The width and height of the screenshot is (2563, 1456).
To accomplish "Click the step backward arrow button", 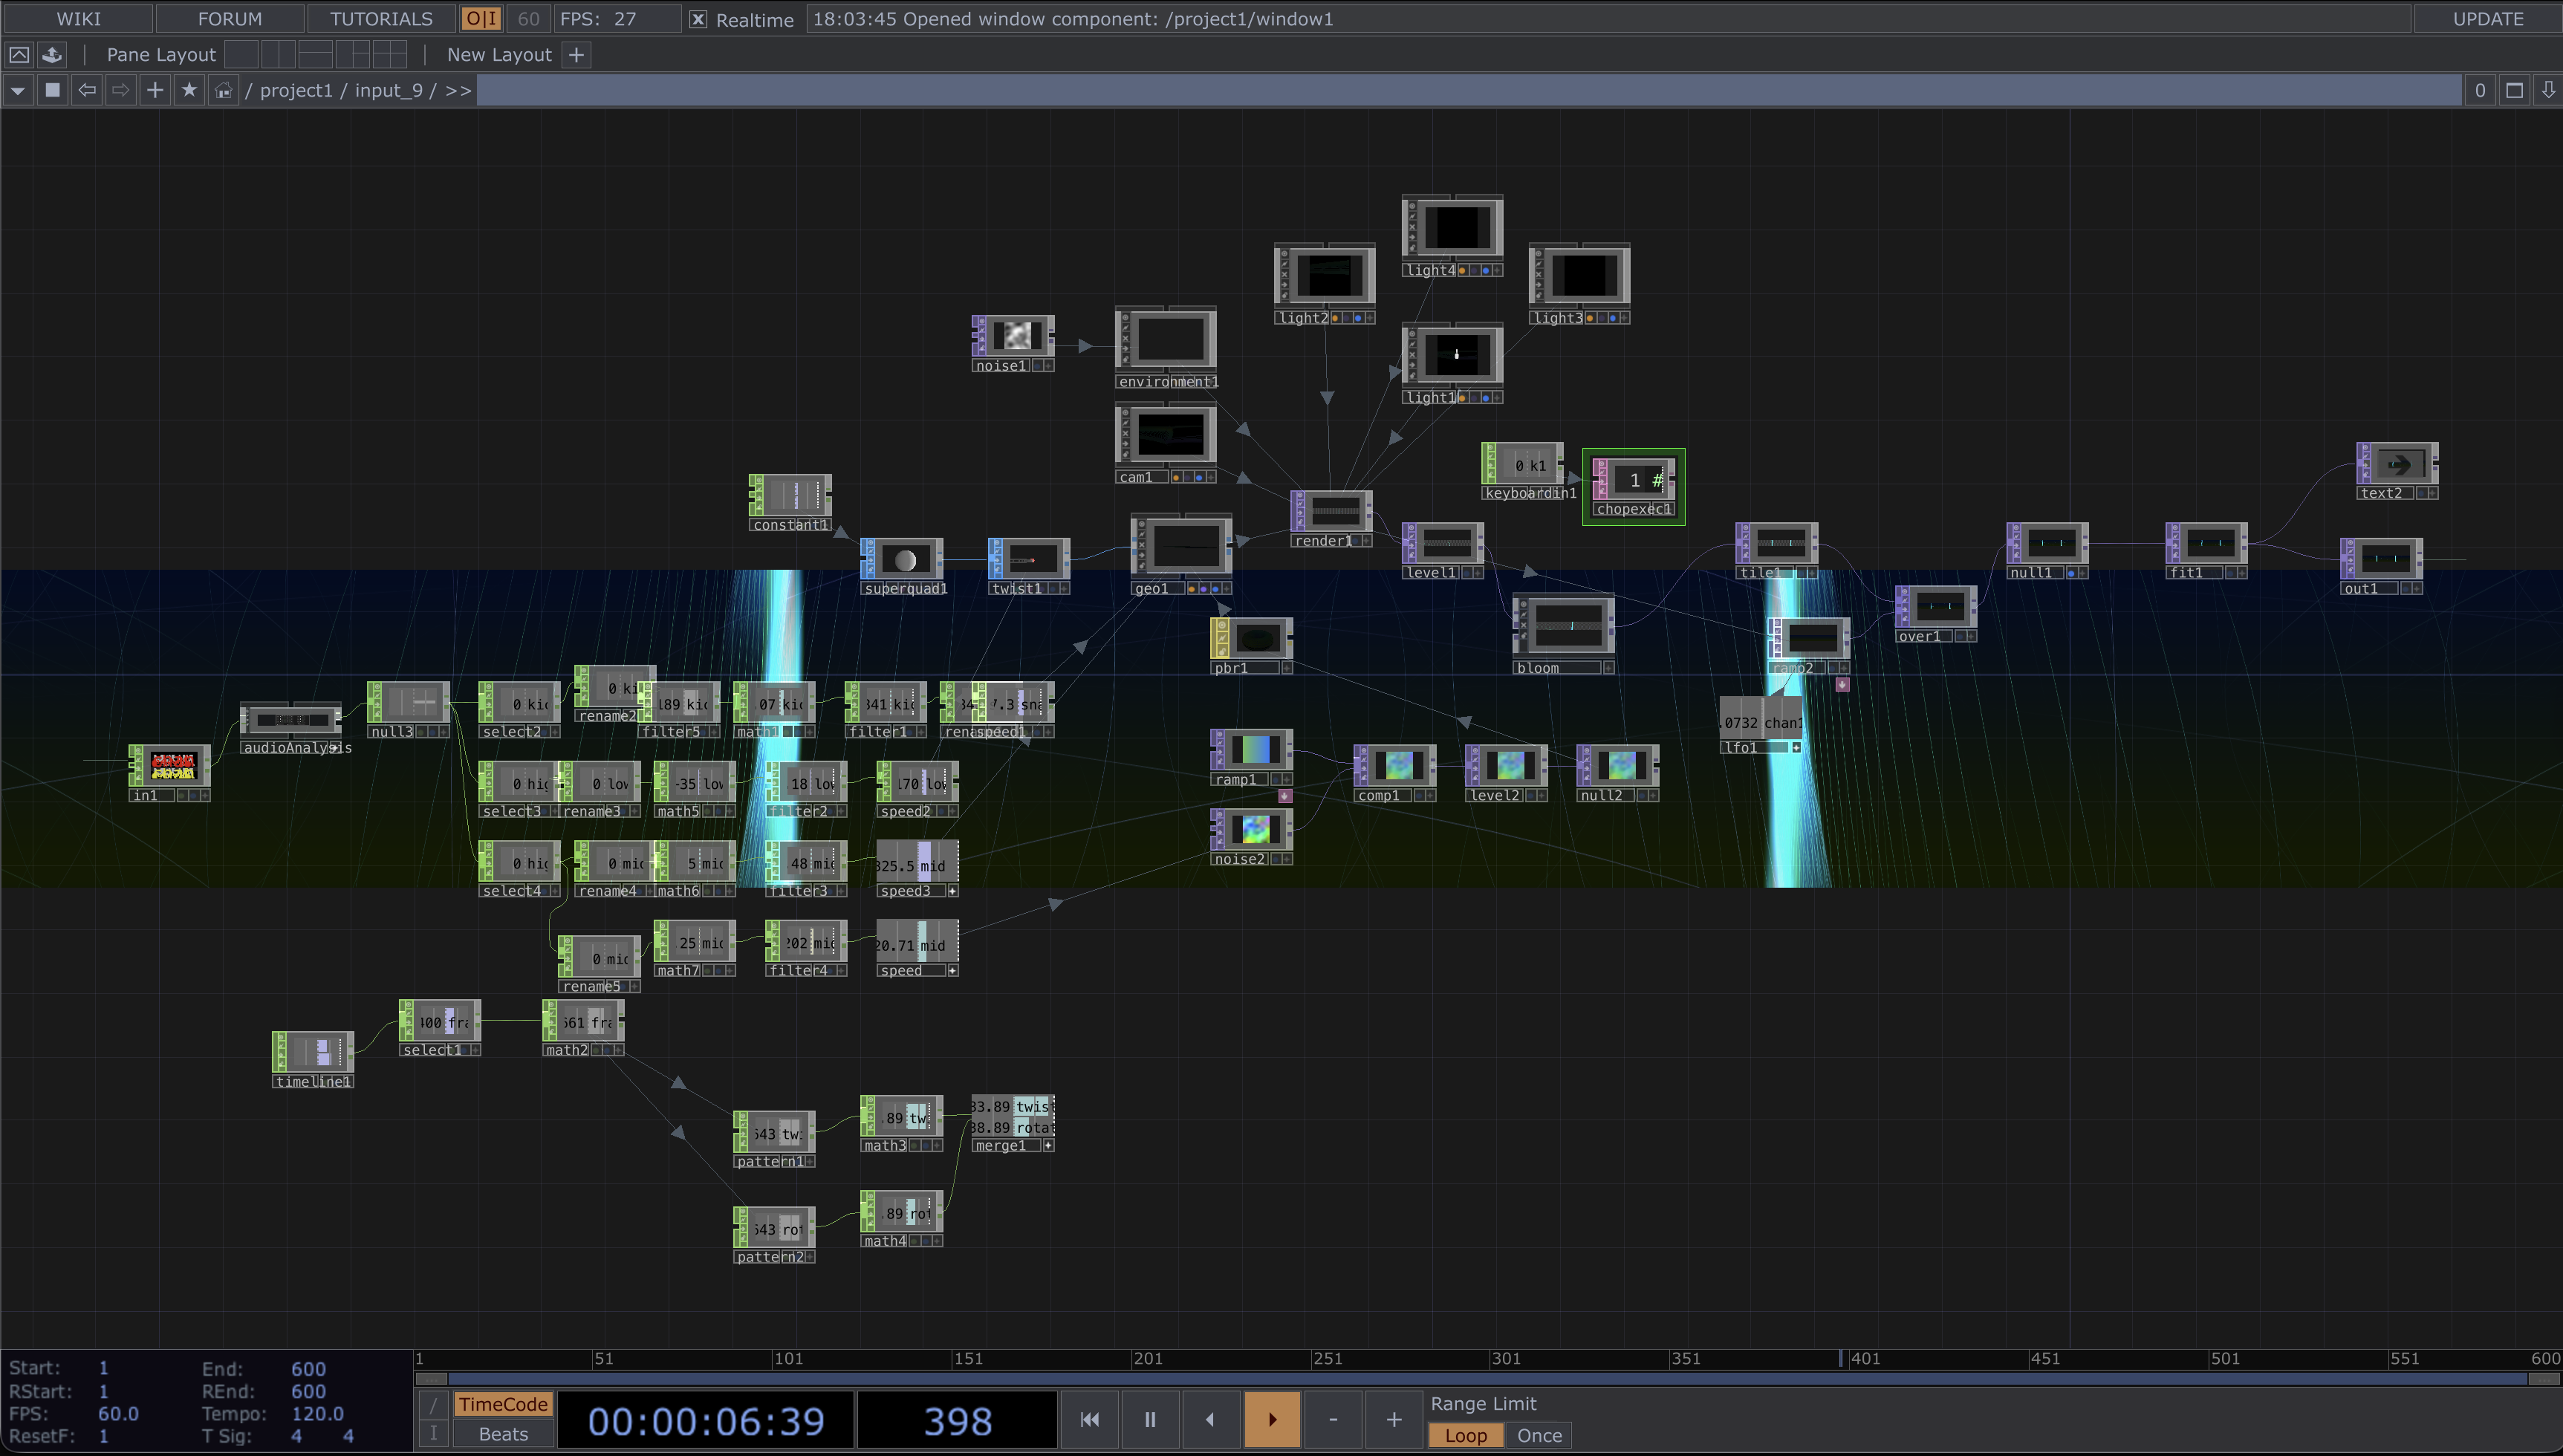I will (x=1210, y=1419).
